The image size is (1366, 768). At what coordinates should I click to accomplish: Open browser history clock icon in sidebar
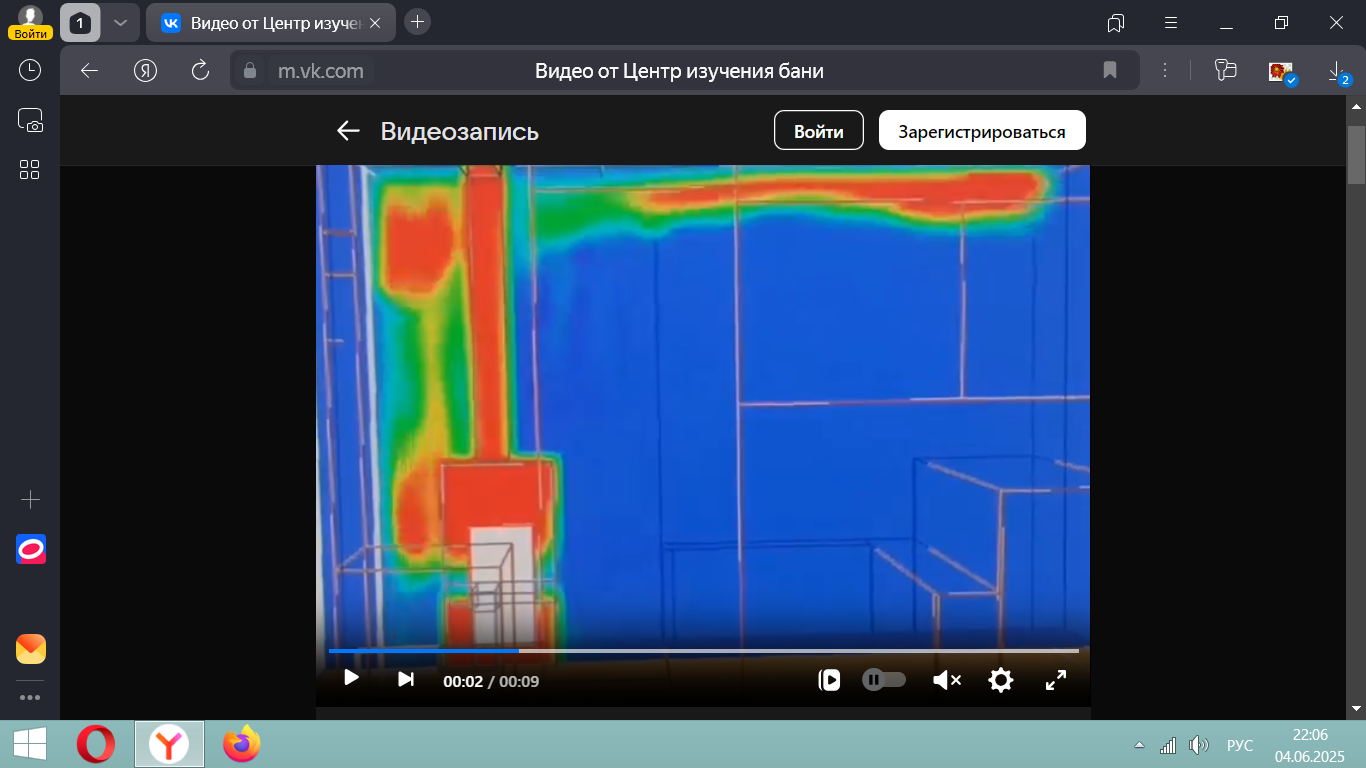coord(30,70)
